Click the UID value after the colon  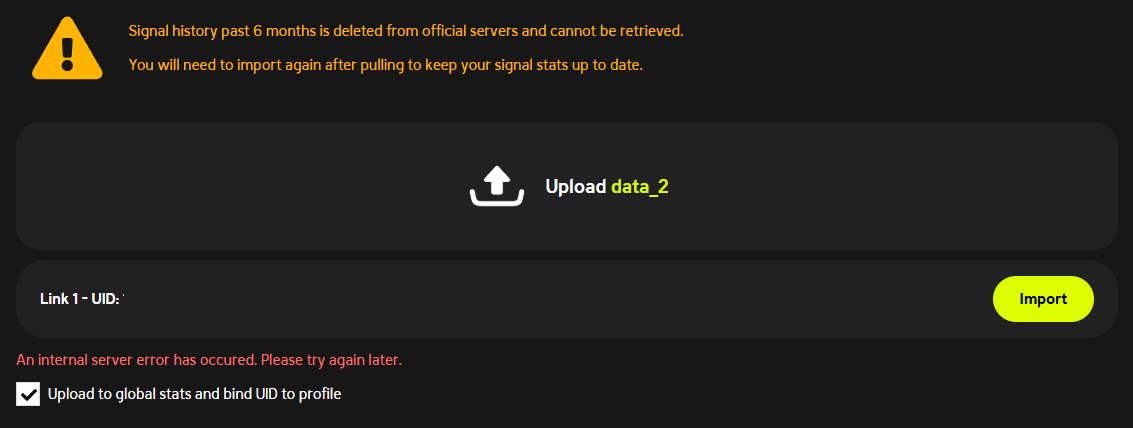pyautogui.click(x=124, y=299)
